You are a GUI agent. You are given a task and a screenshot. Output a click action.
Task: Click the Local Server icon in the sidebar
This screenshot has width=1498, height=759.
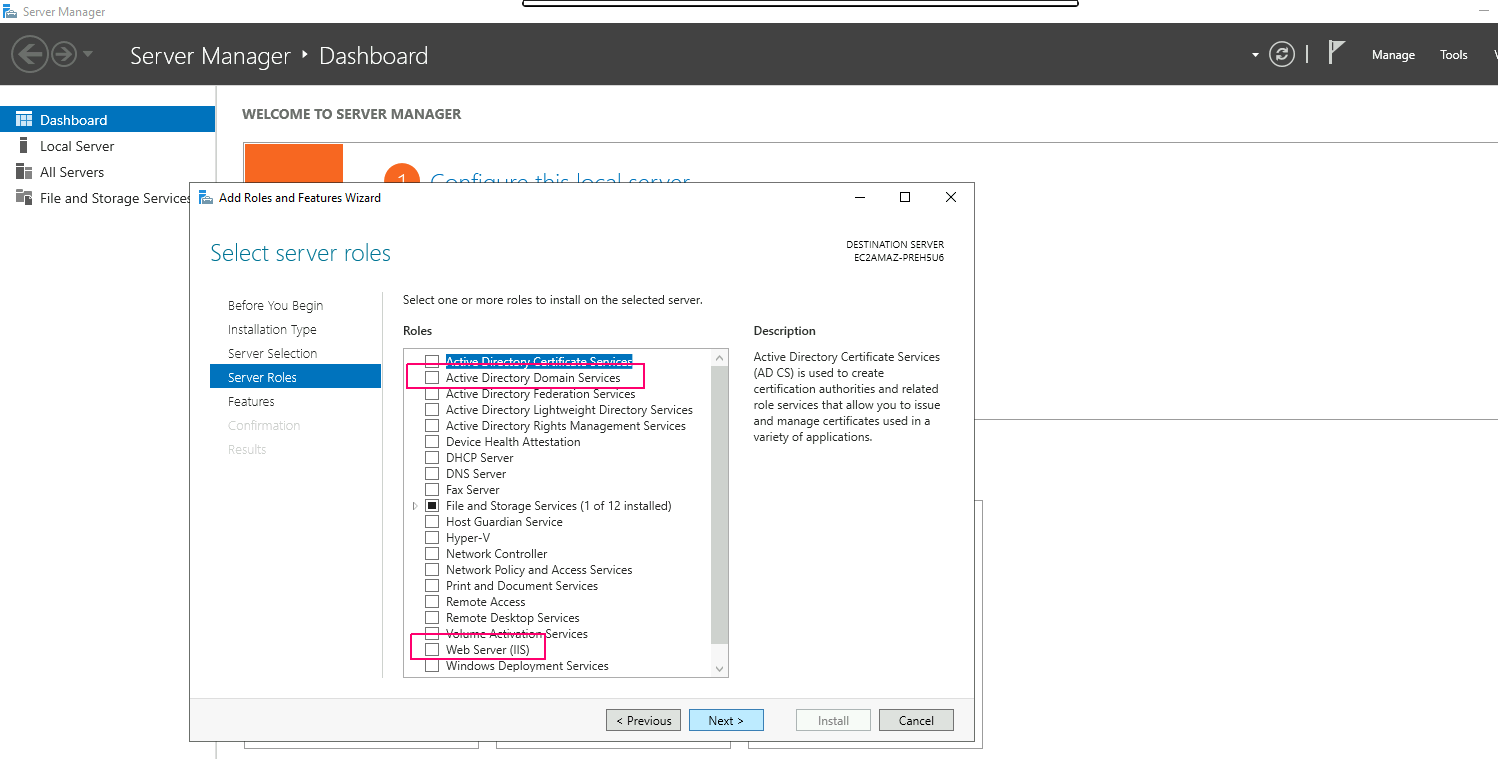24,145
